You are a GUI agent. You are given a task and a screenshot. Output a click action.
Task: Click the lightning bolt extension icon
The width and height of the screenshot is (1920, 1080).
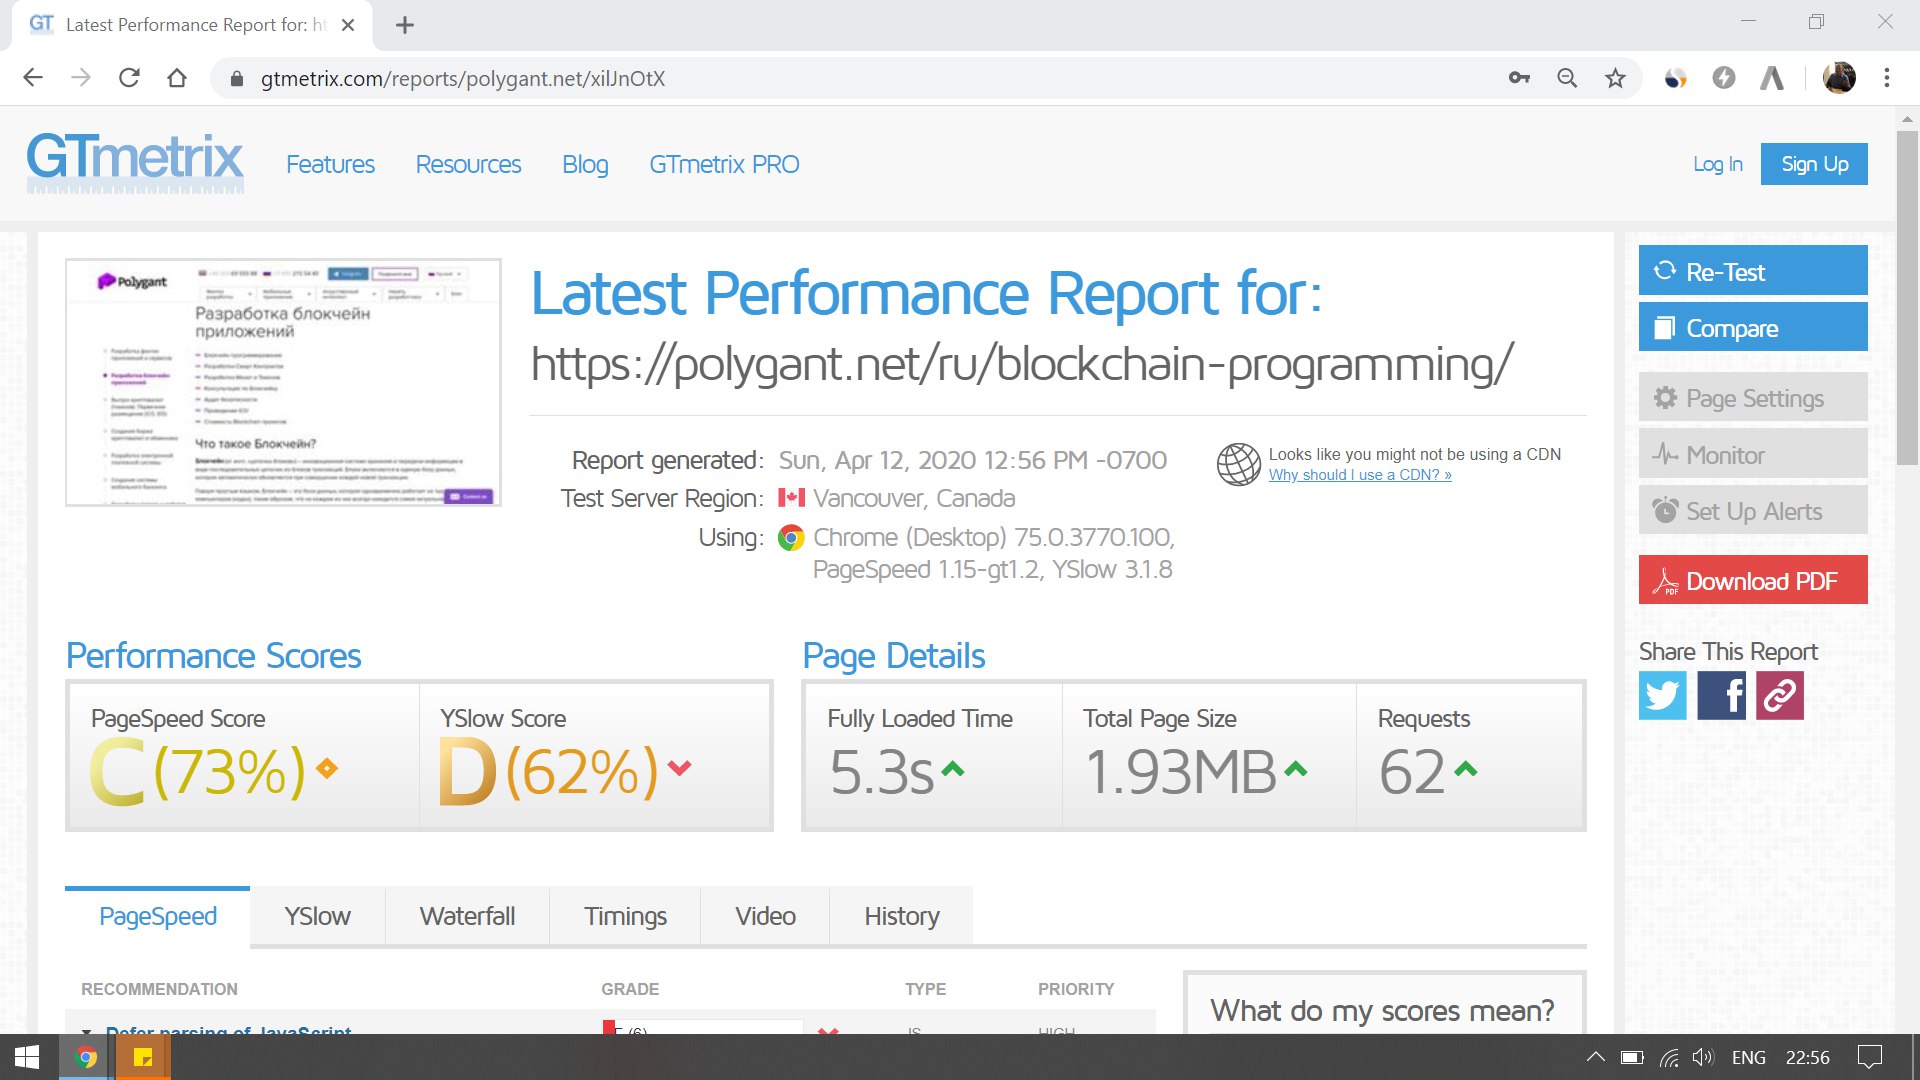1723,78
